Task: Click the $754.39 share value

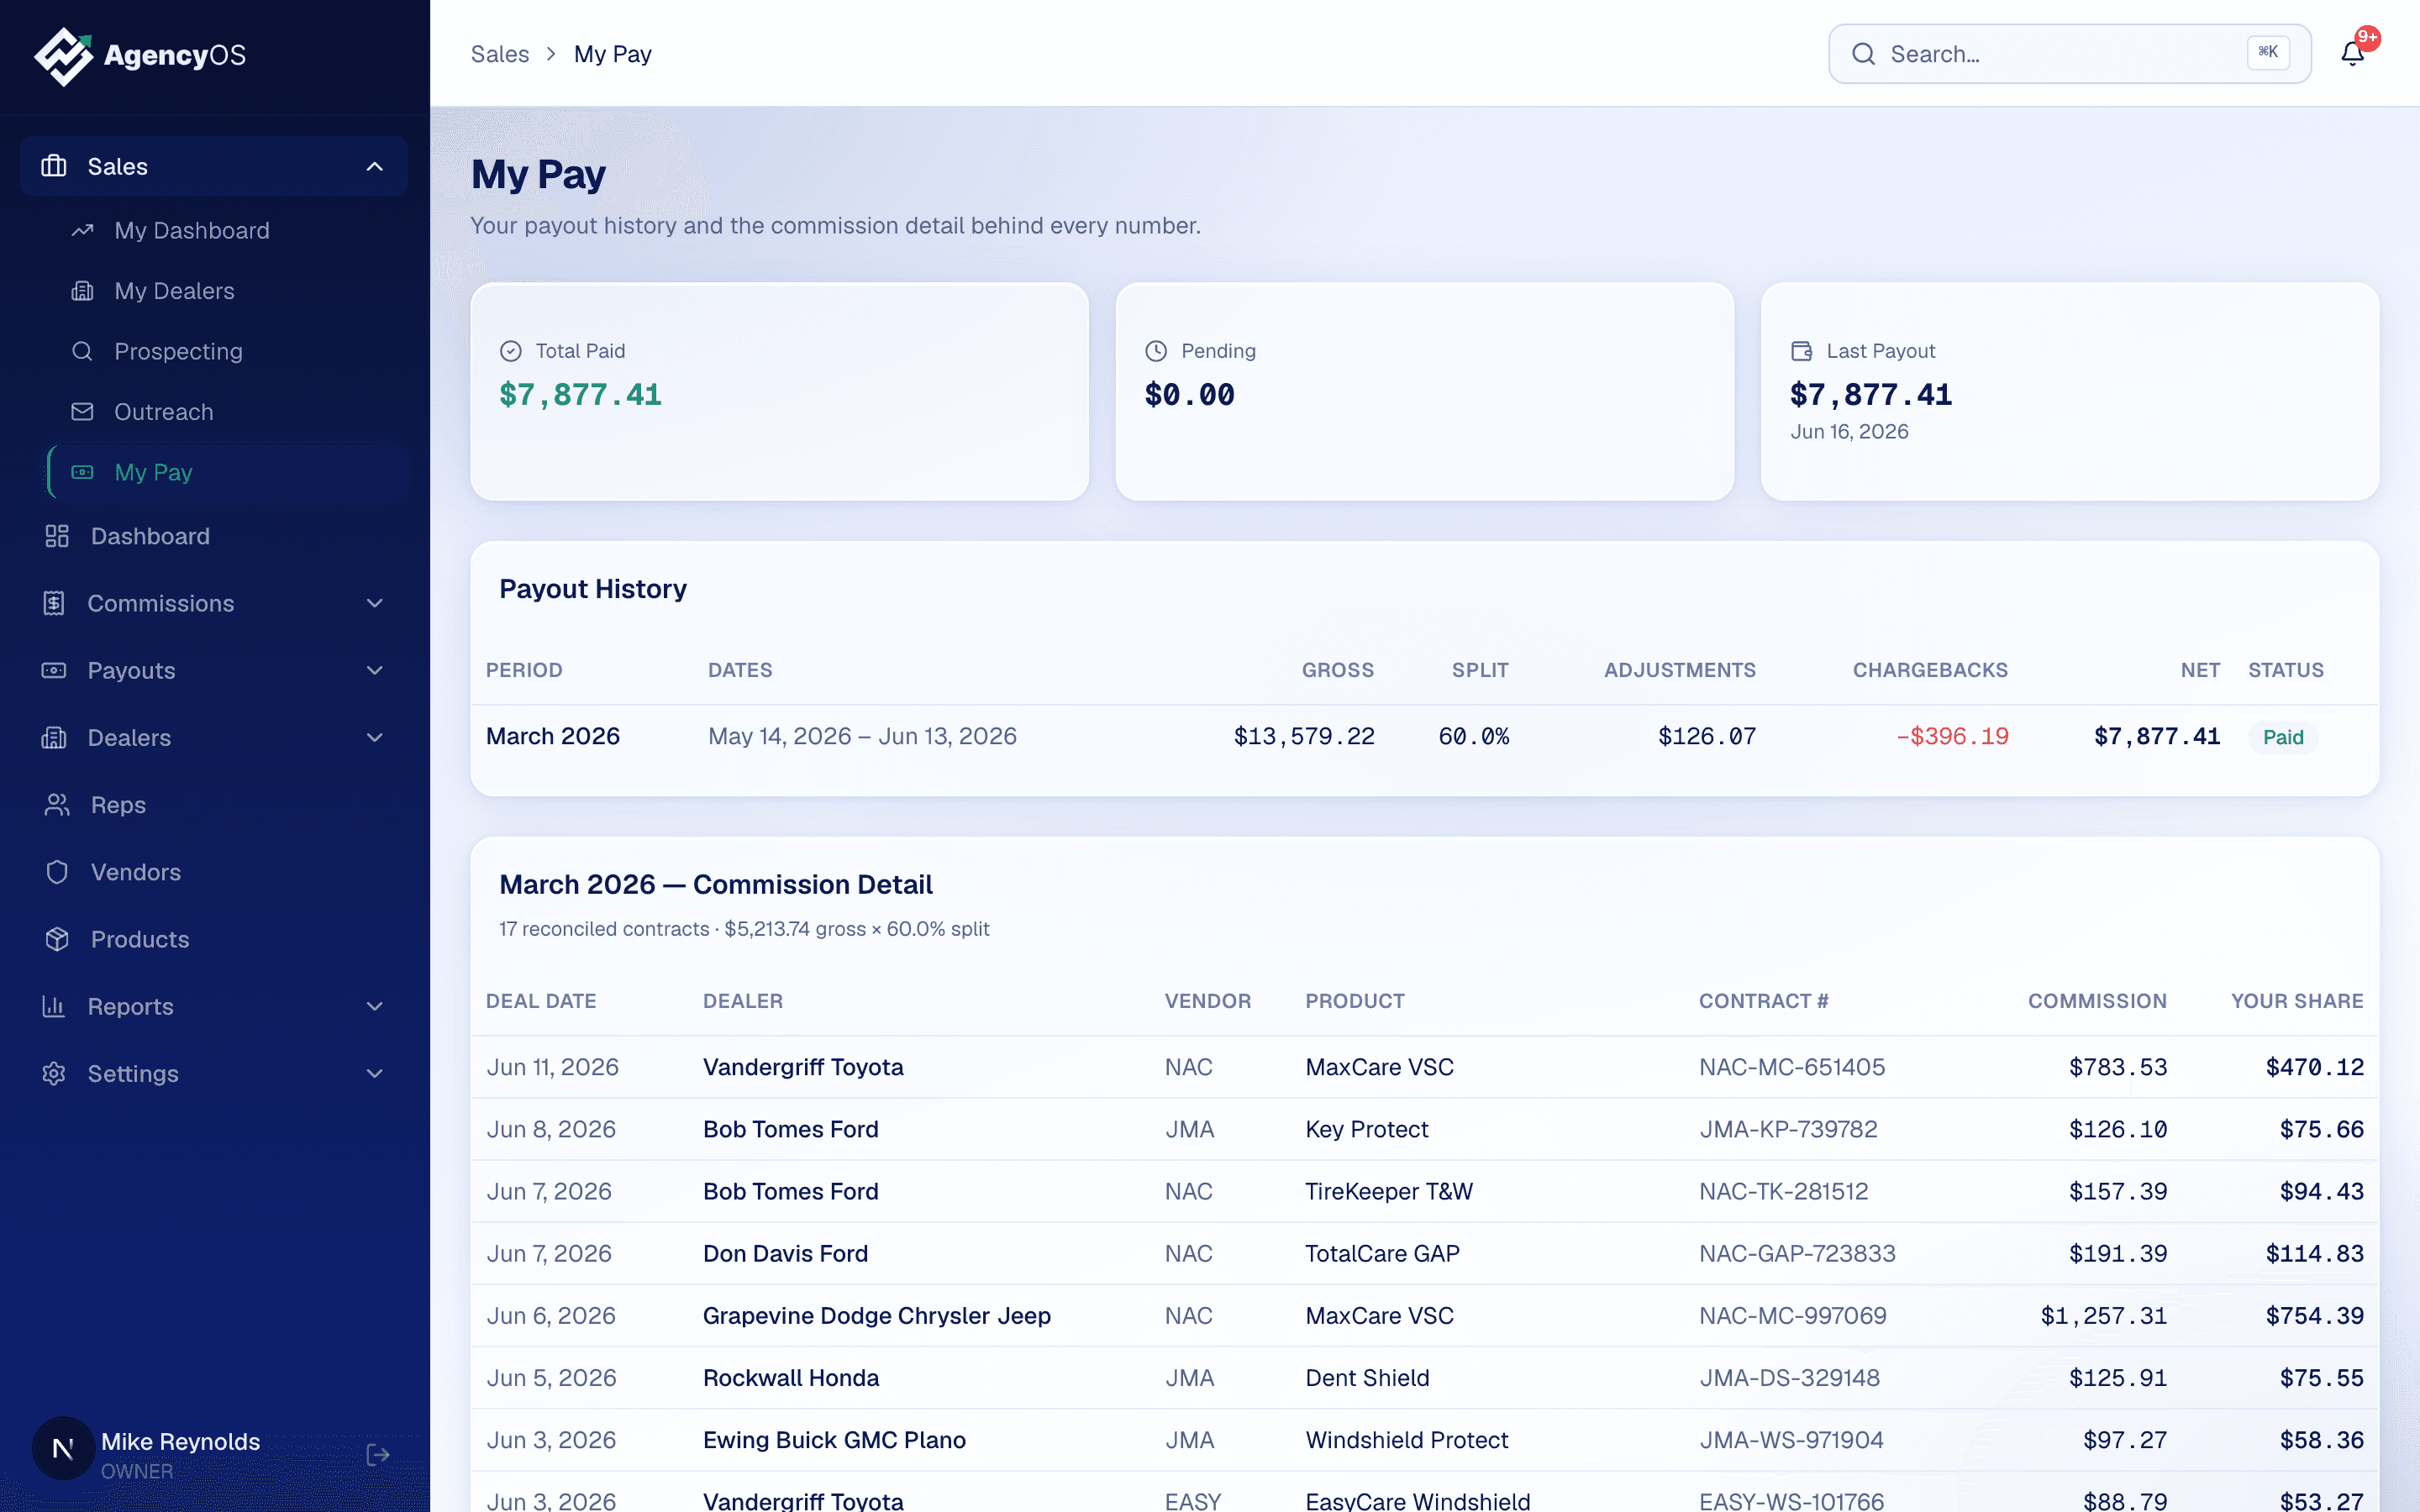Action: point(2314,1316)
